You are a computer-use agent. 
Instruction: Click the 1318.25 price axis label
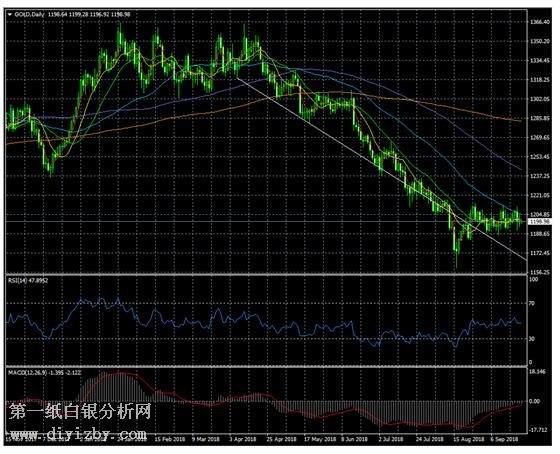(x=540, y=80)
